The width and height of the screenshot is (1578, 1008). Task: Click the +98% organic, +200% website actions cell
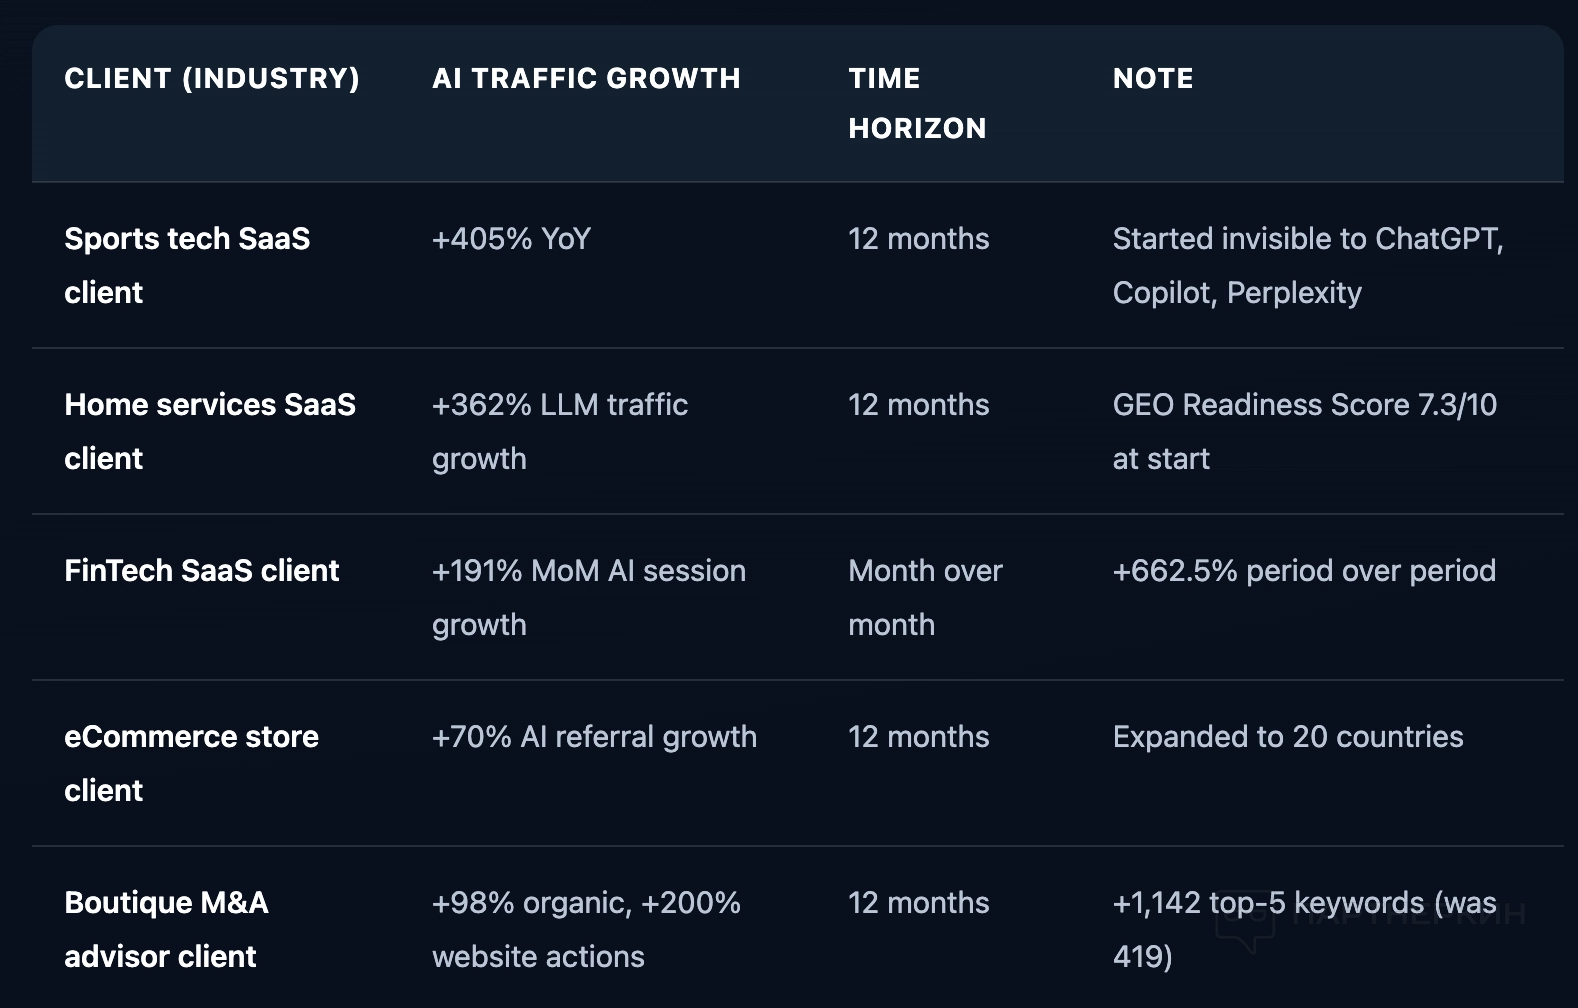[586, 929]
